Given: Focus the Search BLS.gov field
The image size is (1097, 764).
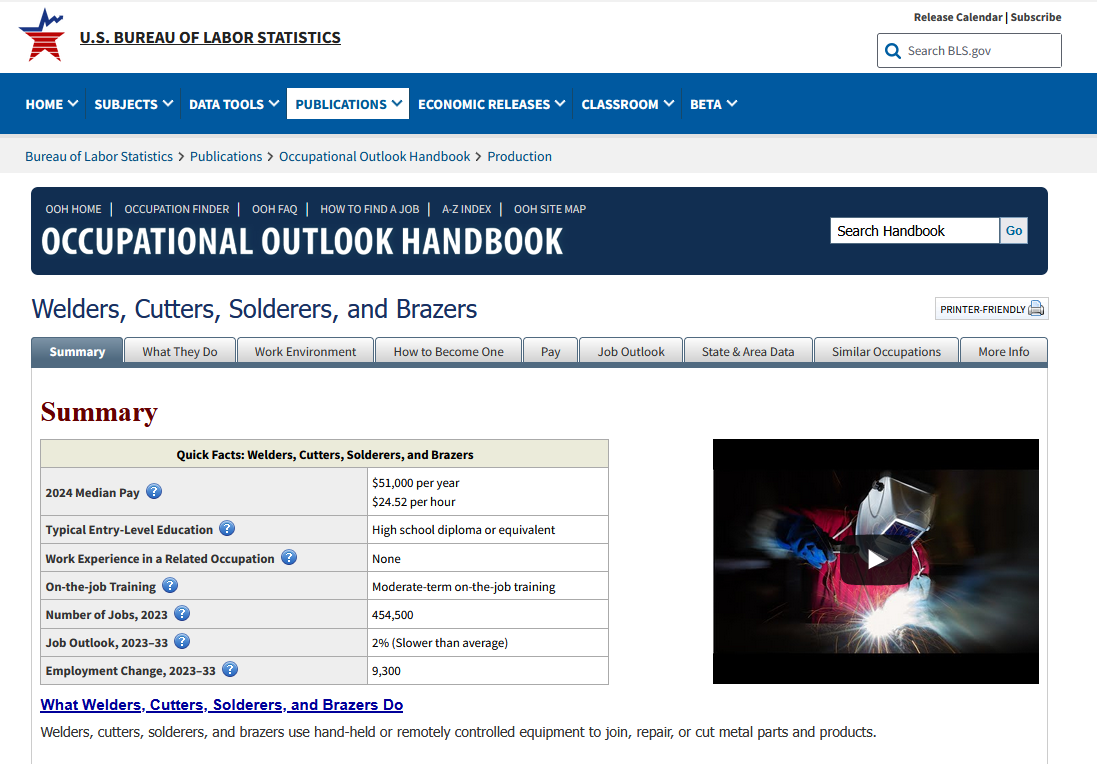Looking at the screenshot, I should pos(969,50).
